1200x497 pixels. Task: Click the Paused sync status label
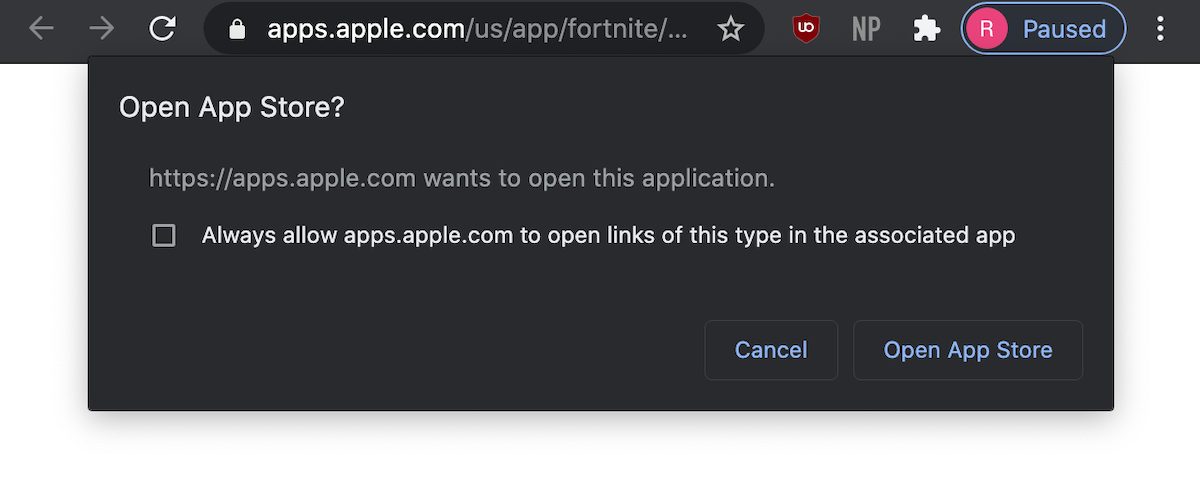tap(1064, 29)
